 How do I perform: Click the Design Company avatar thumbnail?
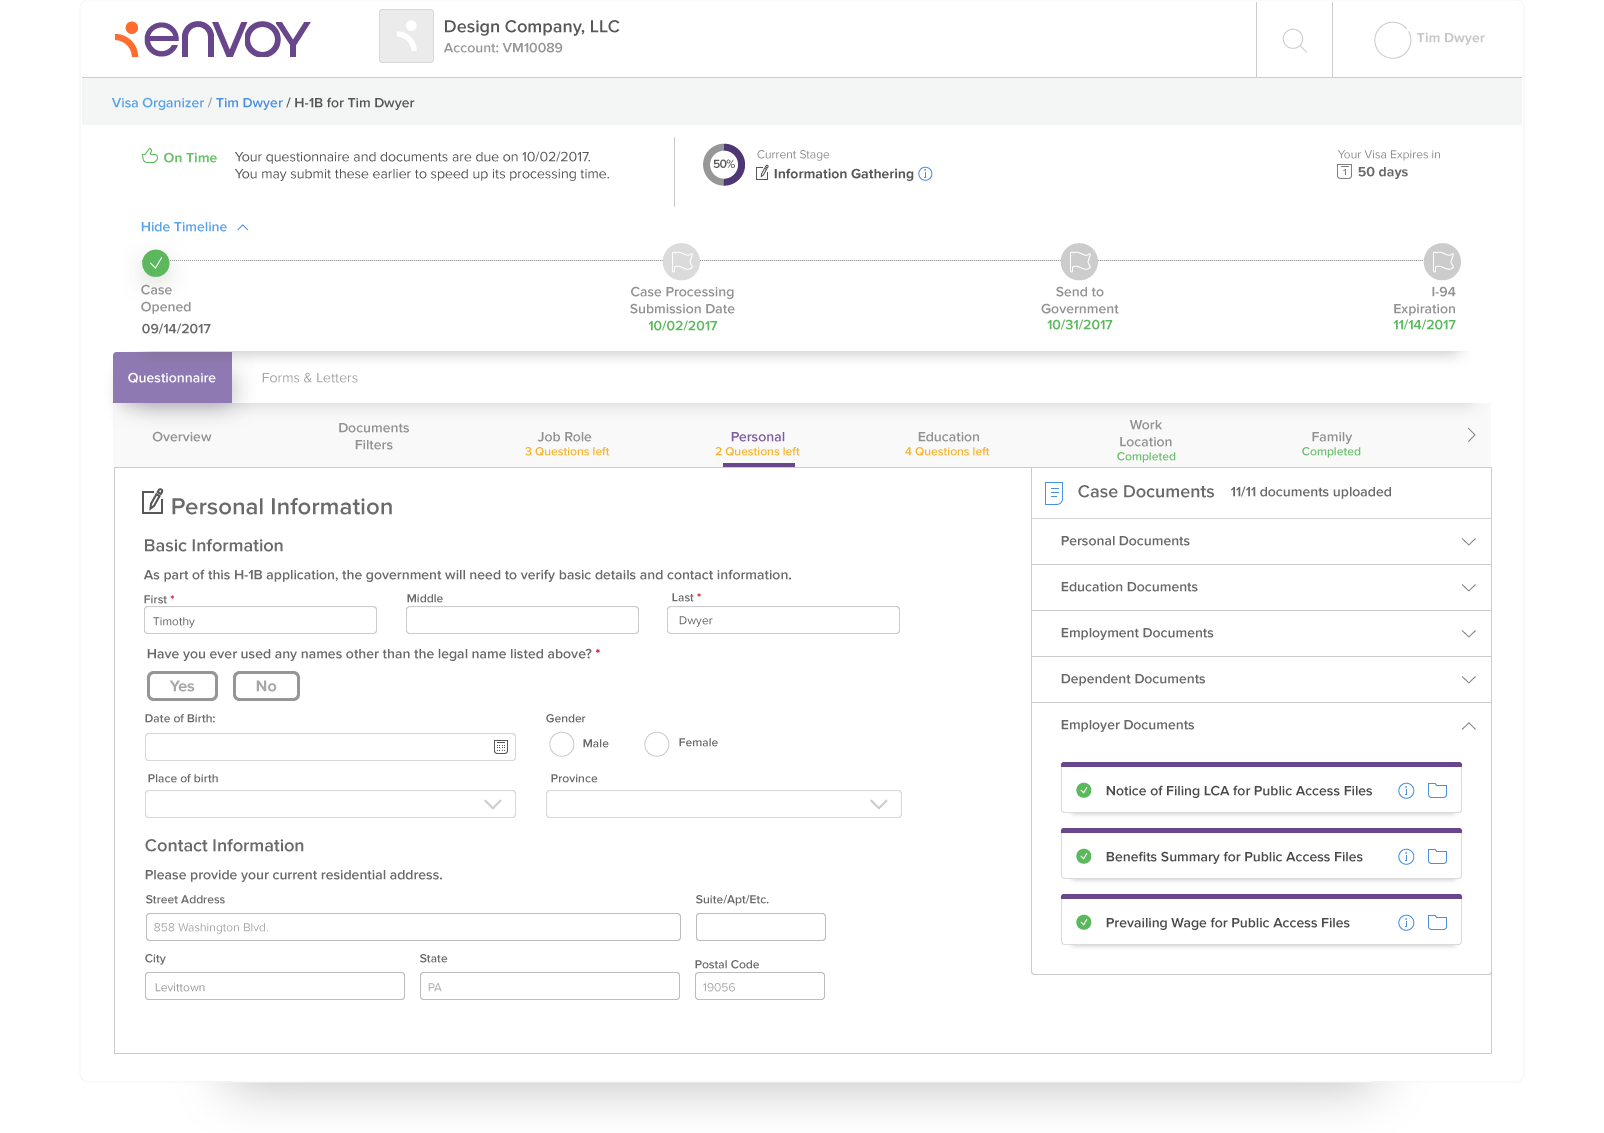coord(406,36)
